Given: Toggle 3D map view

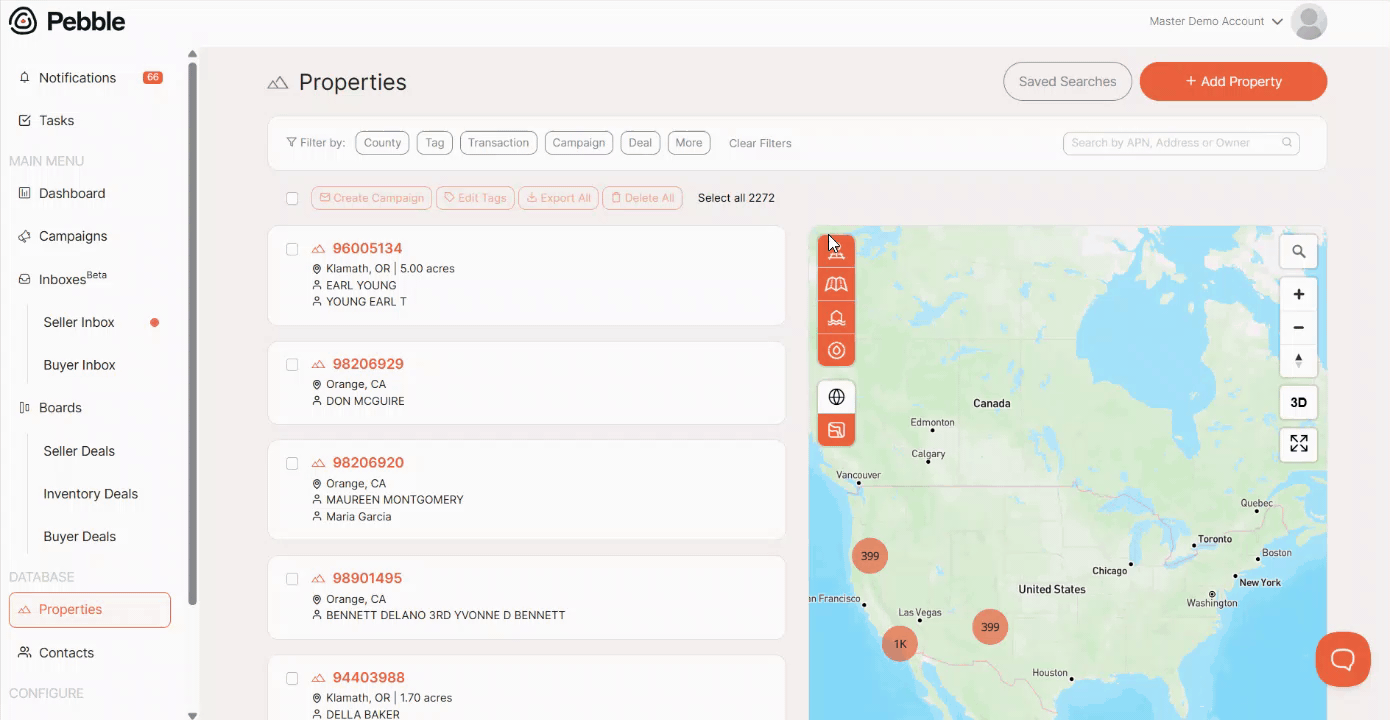Looking at the screenshot, I should coord(1298,402).
